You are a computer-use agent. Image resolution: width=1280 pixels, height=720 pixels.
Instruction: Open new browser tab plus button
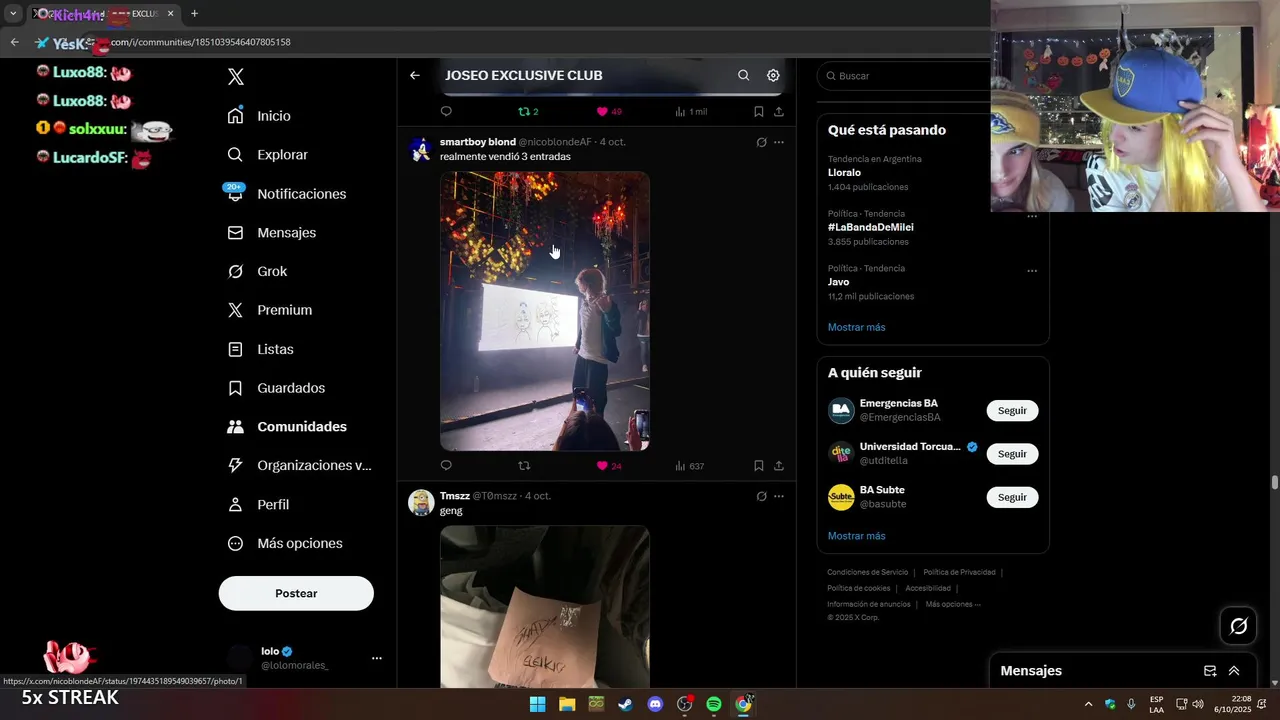click(194, 14)
